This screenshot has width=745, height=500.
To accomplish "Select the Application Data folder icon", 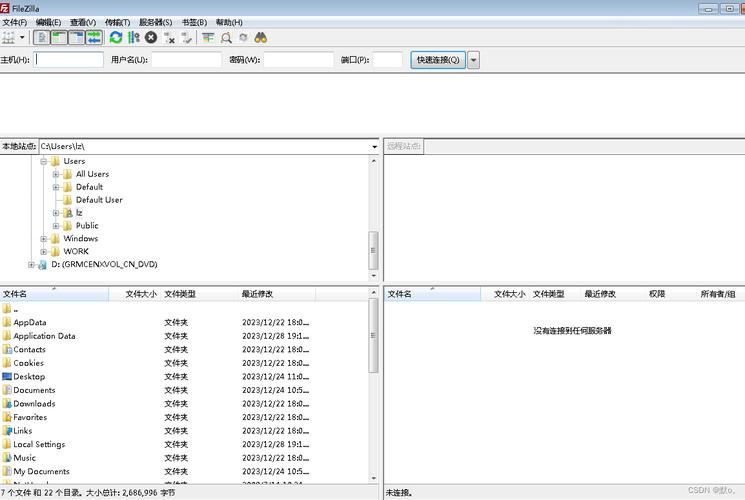I will click(7, 336).
